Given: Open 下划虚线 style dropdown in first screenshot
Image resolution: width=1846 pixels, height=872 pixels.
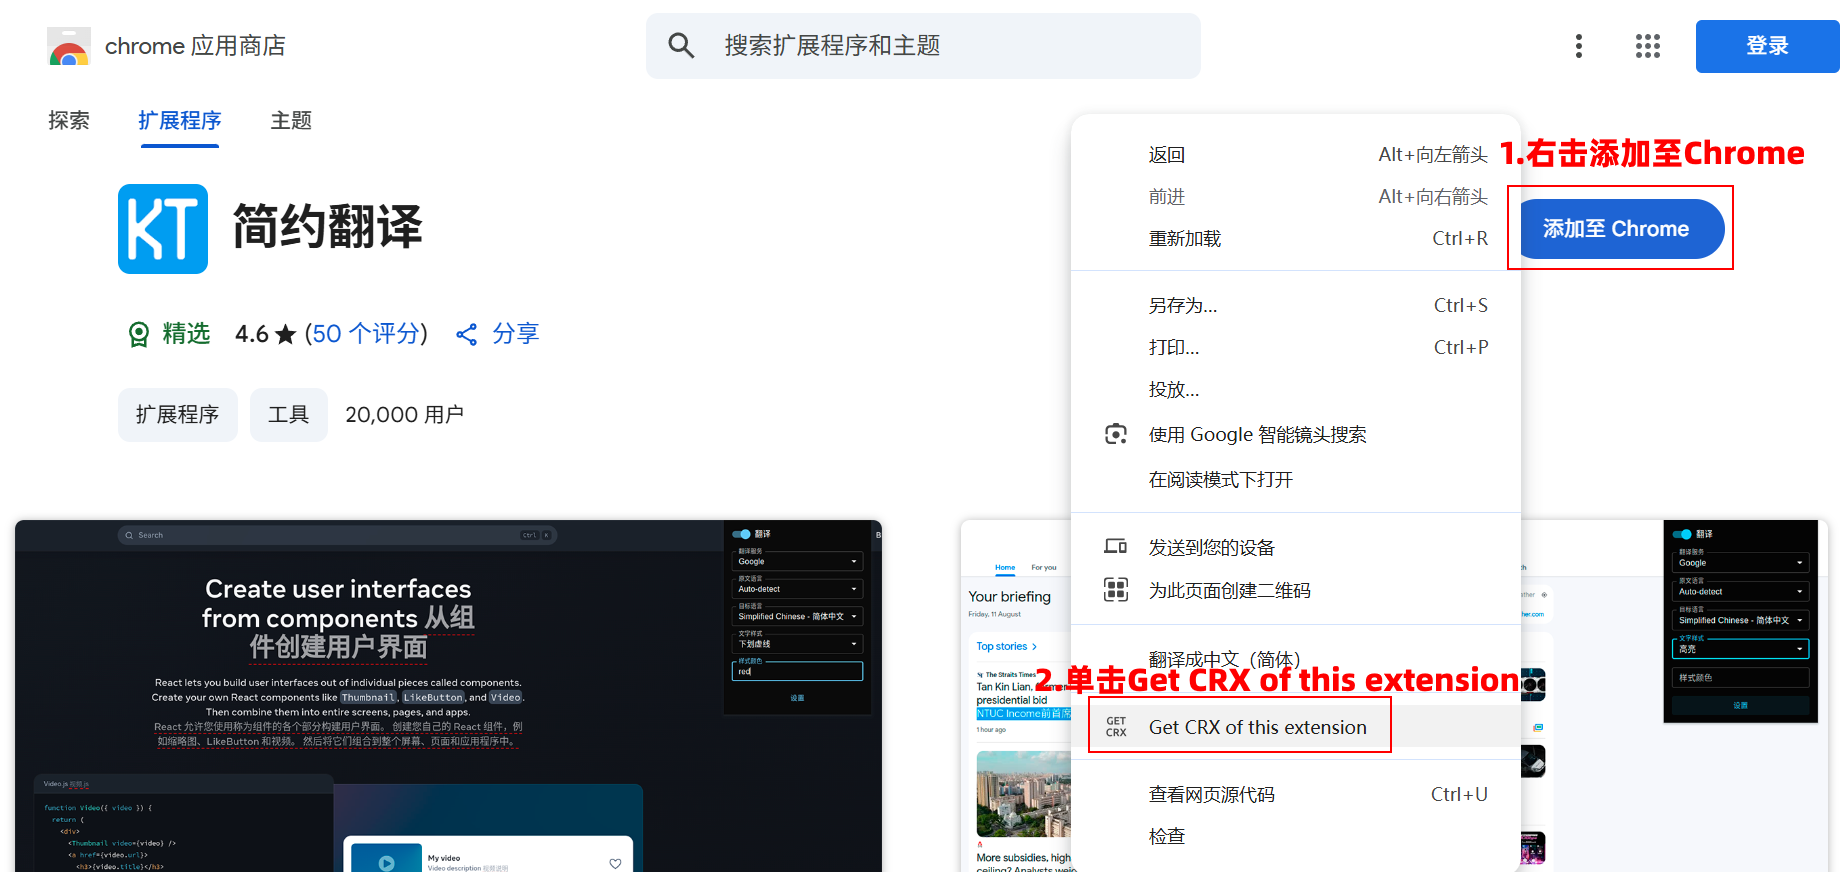Looking at the screenshot, I should point(797,644).
